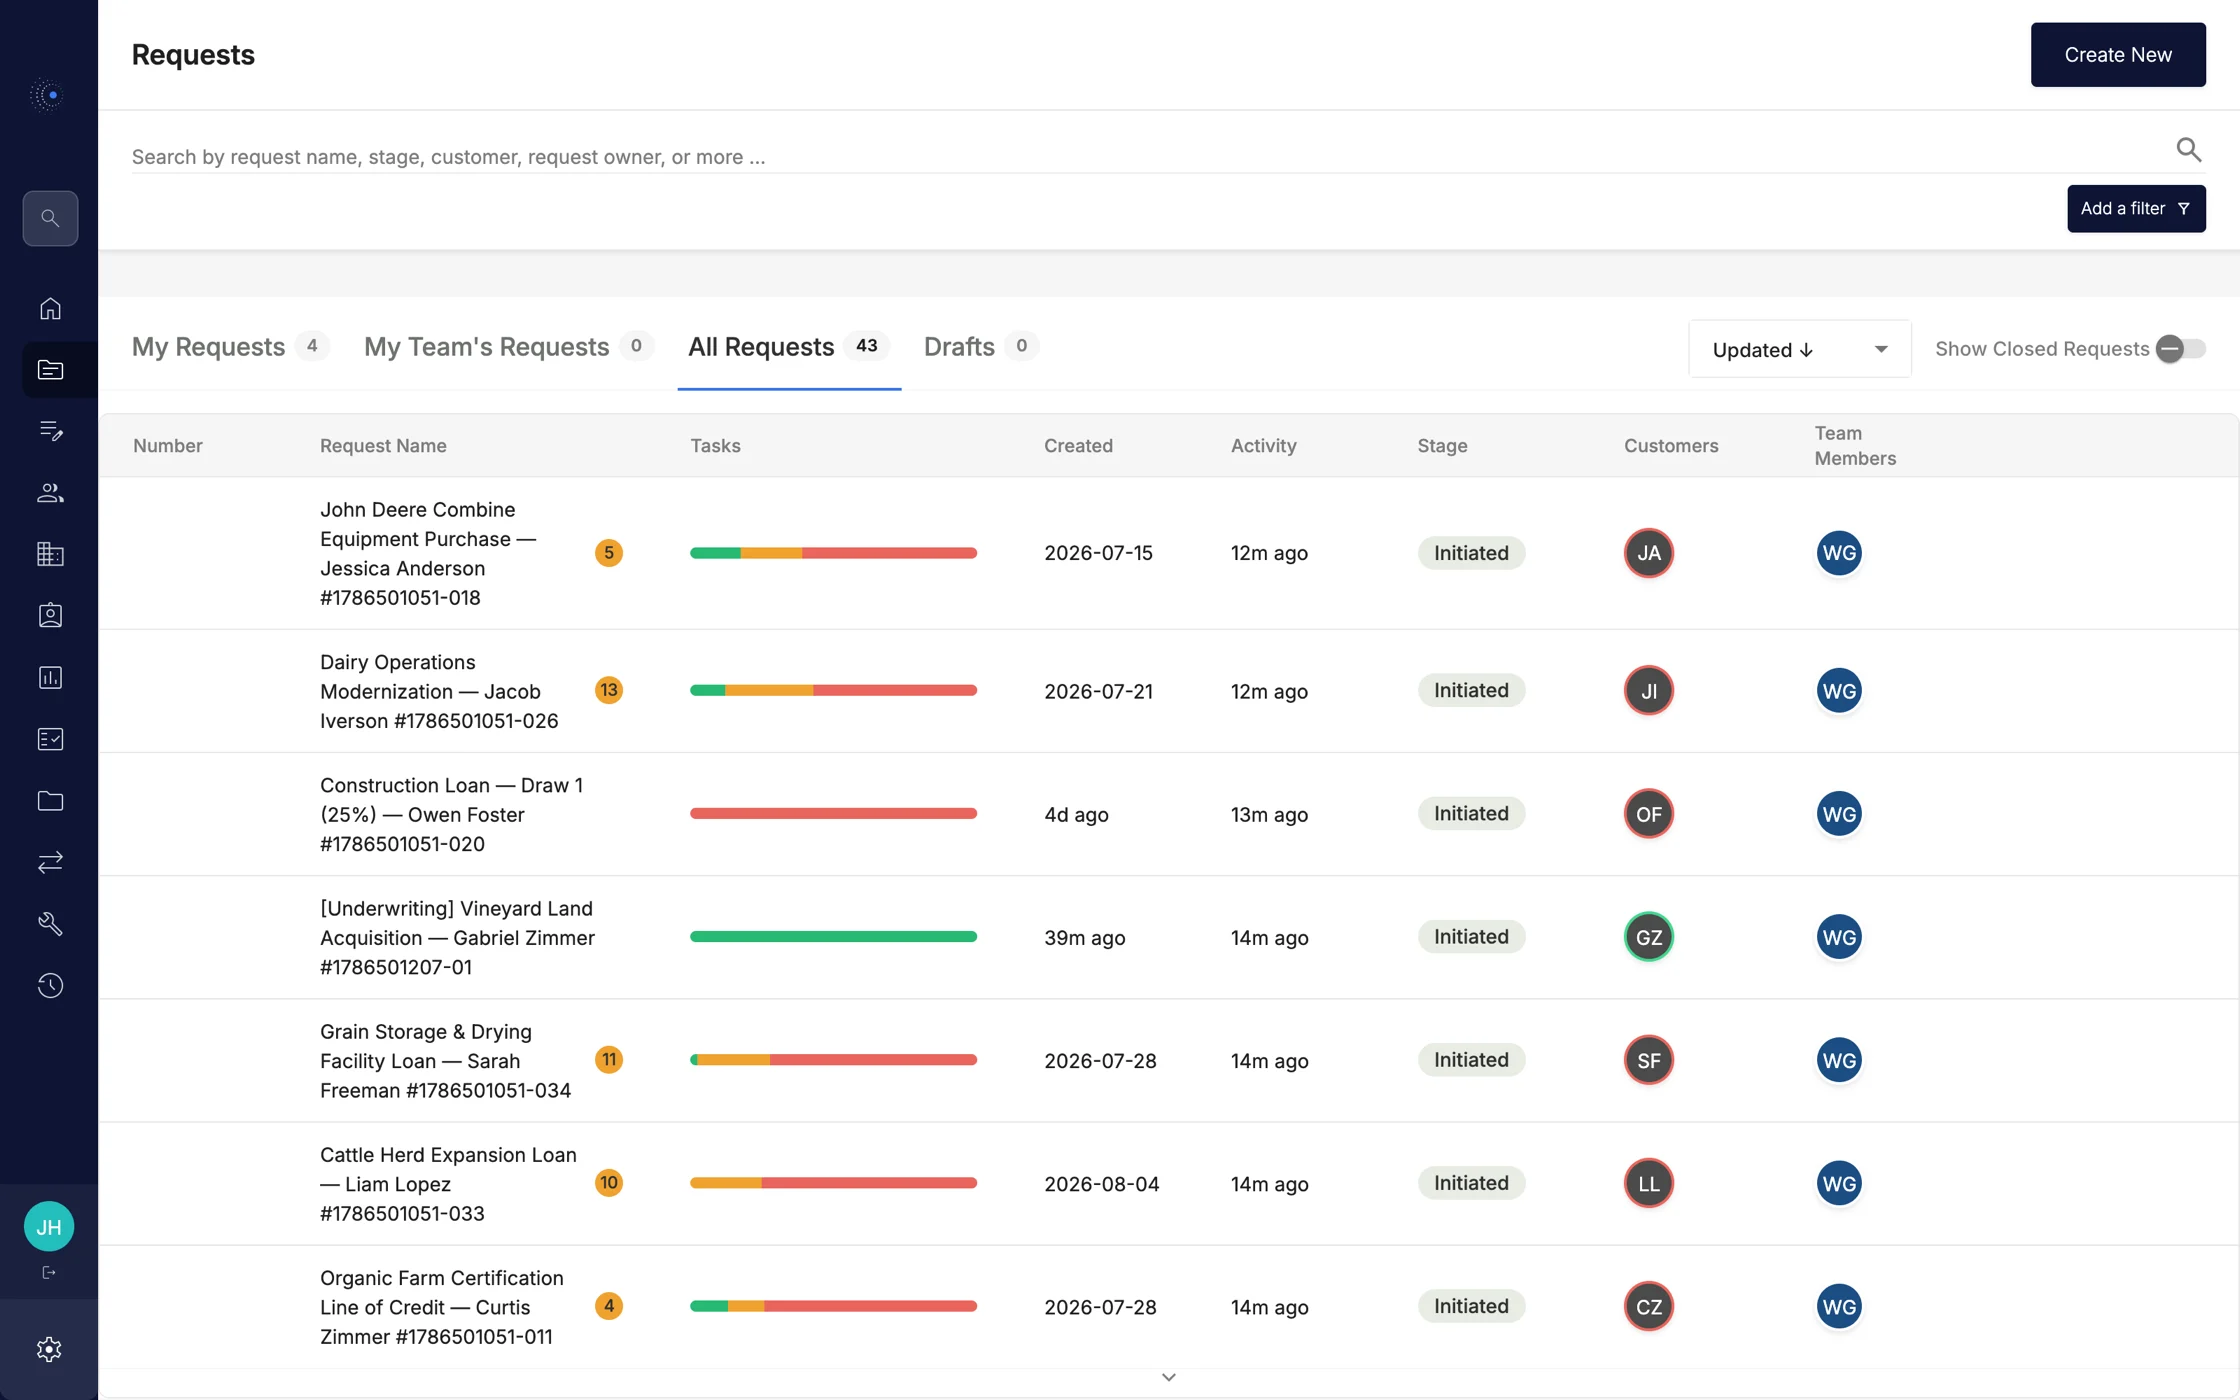Viewport: 2240px width, 1400px height.
Task: Click all-red progress bar on Construction Loan row
Action: 833,814
